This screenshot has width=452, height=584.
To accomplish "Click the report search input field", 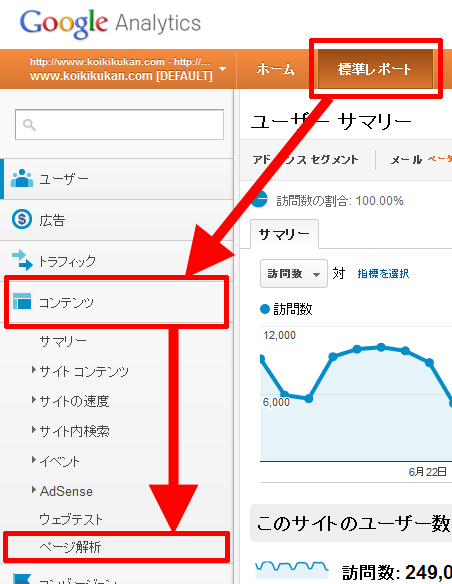I will [x=120, y=124].
